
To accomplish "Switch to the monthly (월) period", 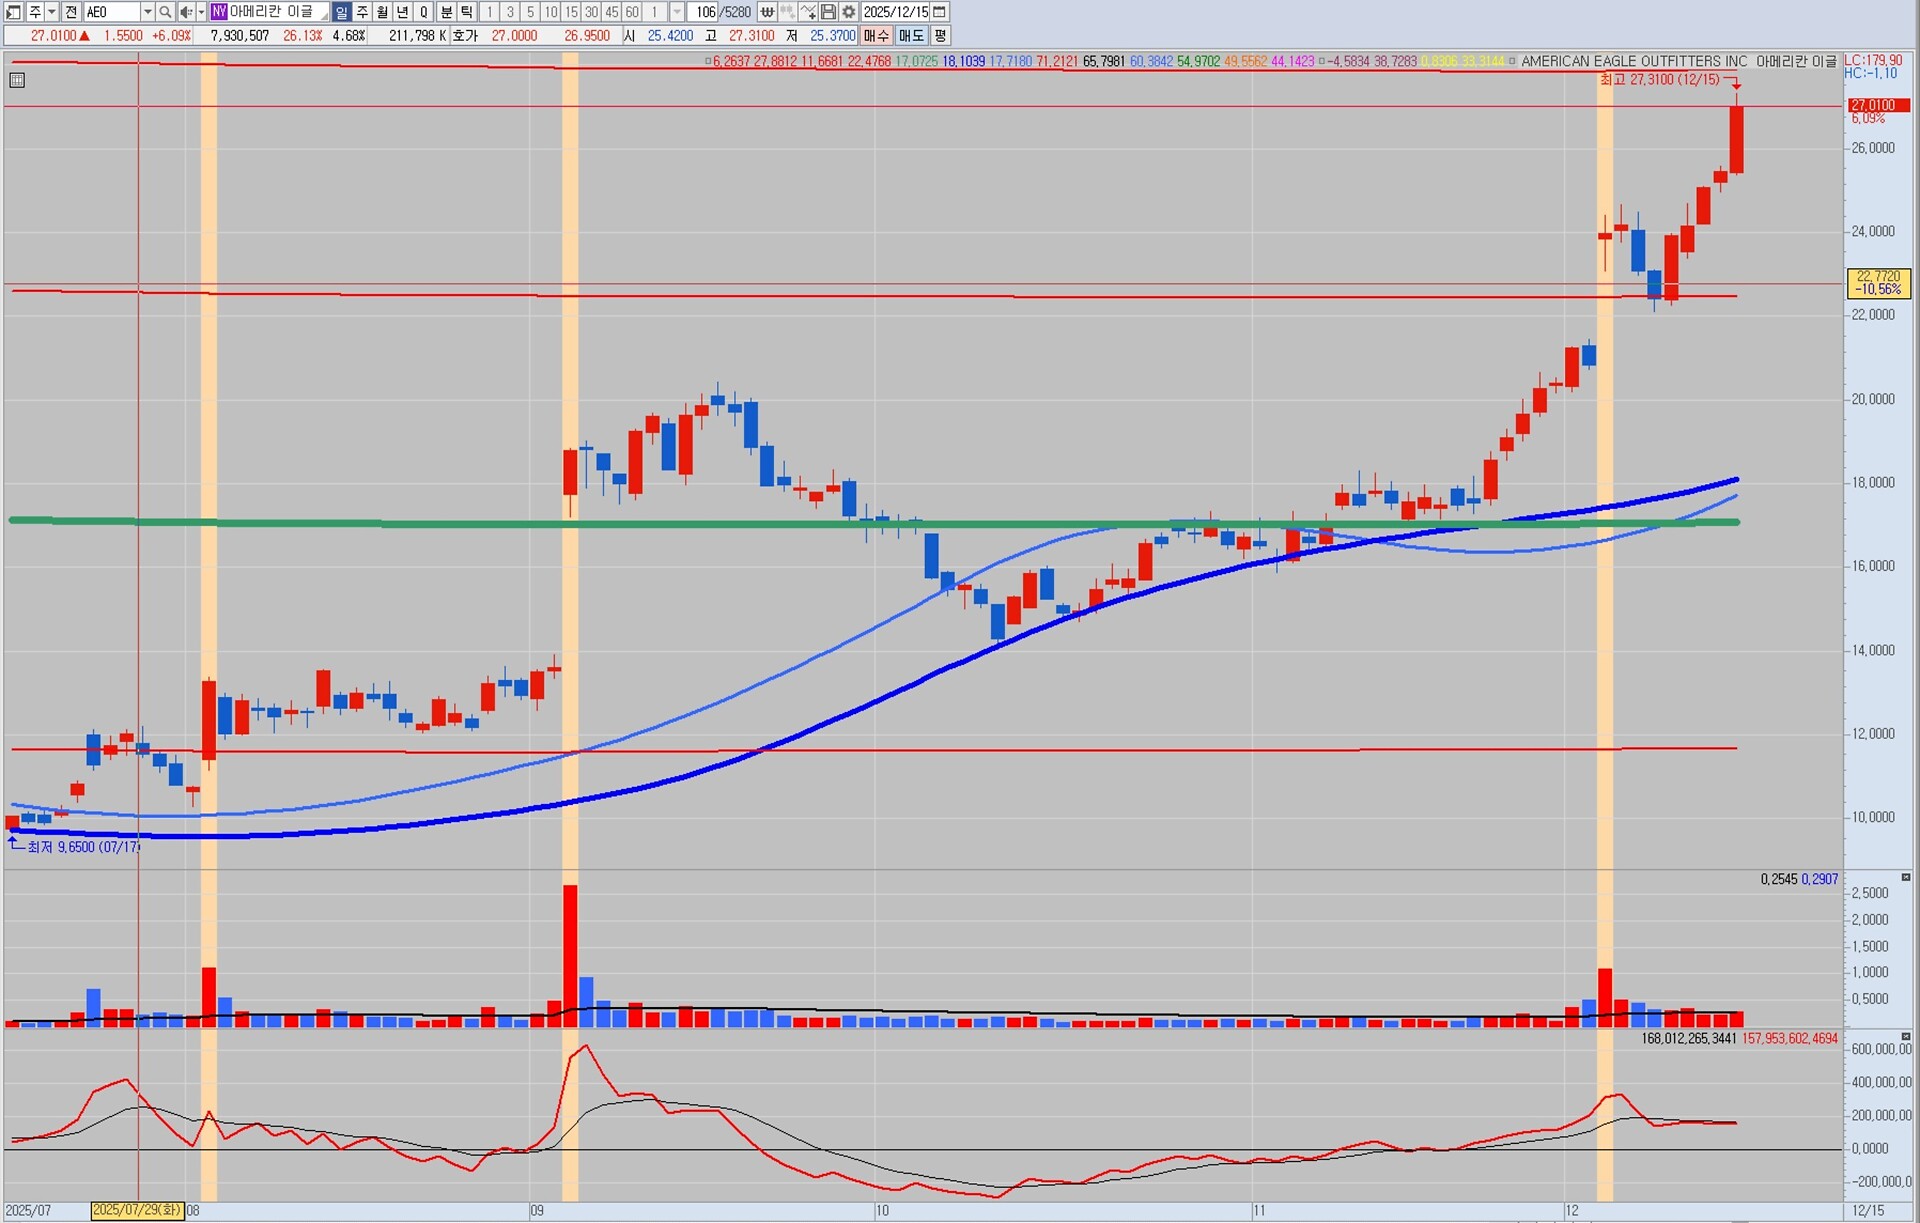I will 382,12.
